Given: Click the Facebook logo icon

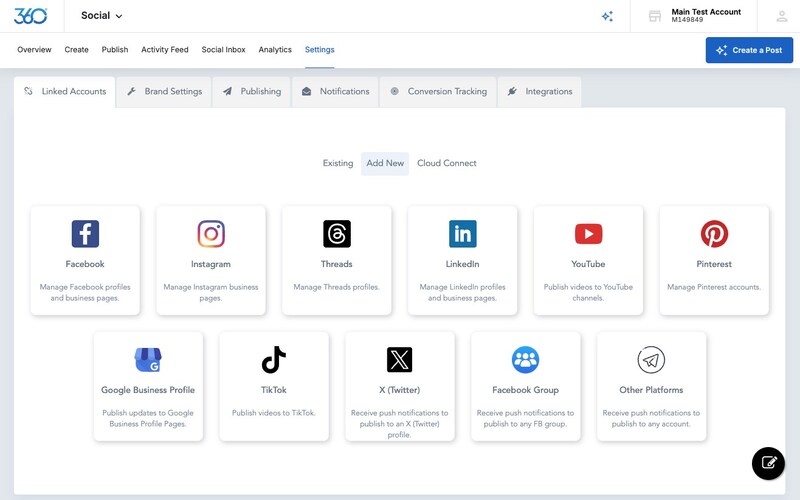Looking at the screenshot, I should pyautogui.click(x=85, y=234).
